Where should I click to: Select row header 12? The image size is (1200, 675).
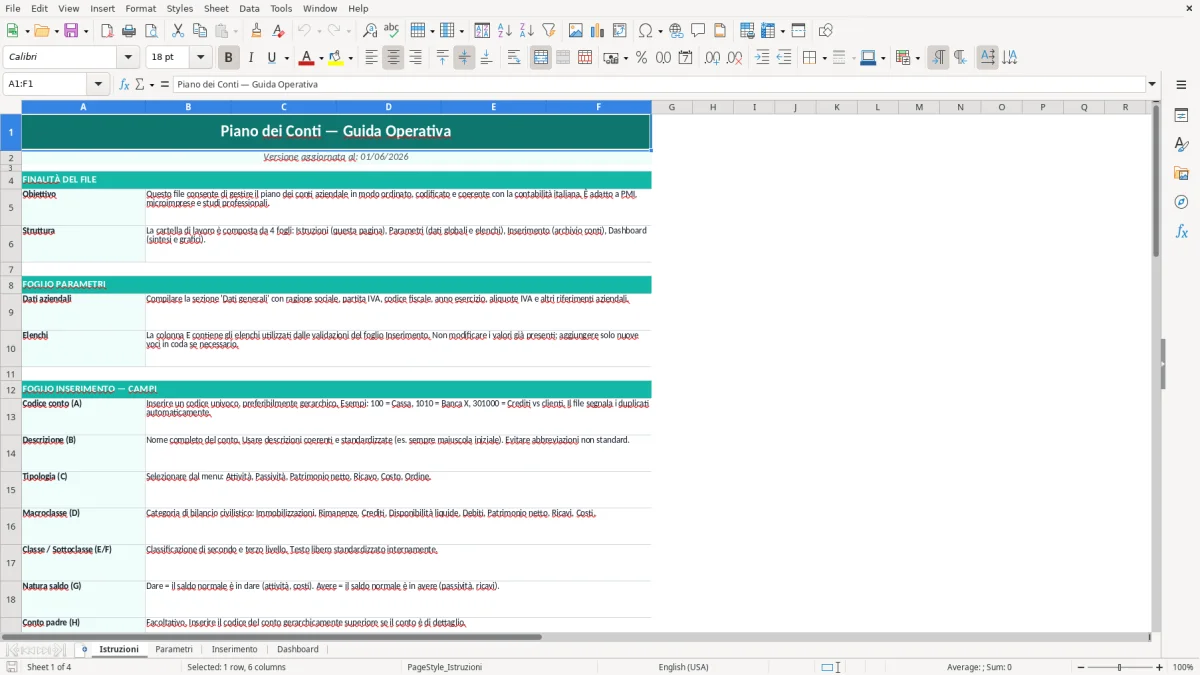tap(11, 390)
